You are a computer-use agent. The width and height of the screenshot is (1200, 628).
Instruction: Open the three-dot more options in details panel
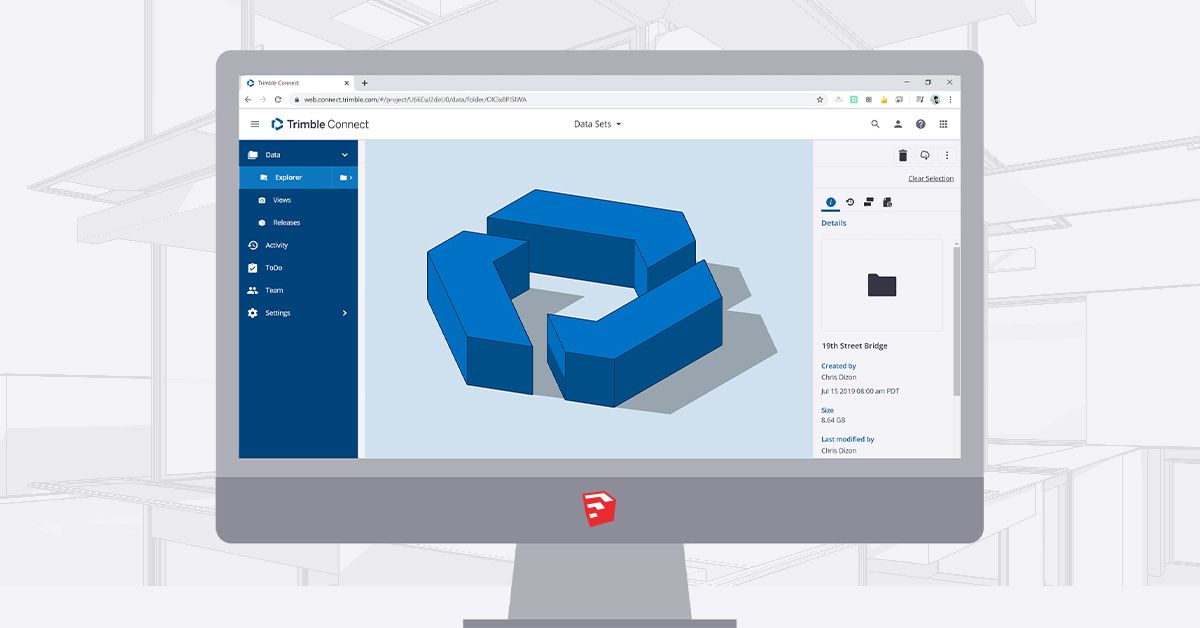[946, 155]
